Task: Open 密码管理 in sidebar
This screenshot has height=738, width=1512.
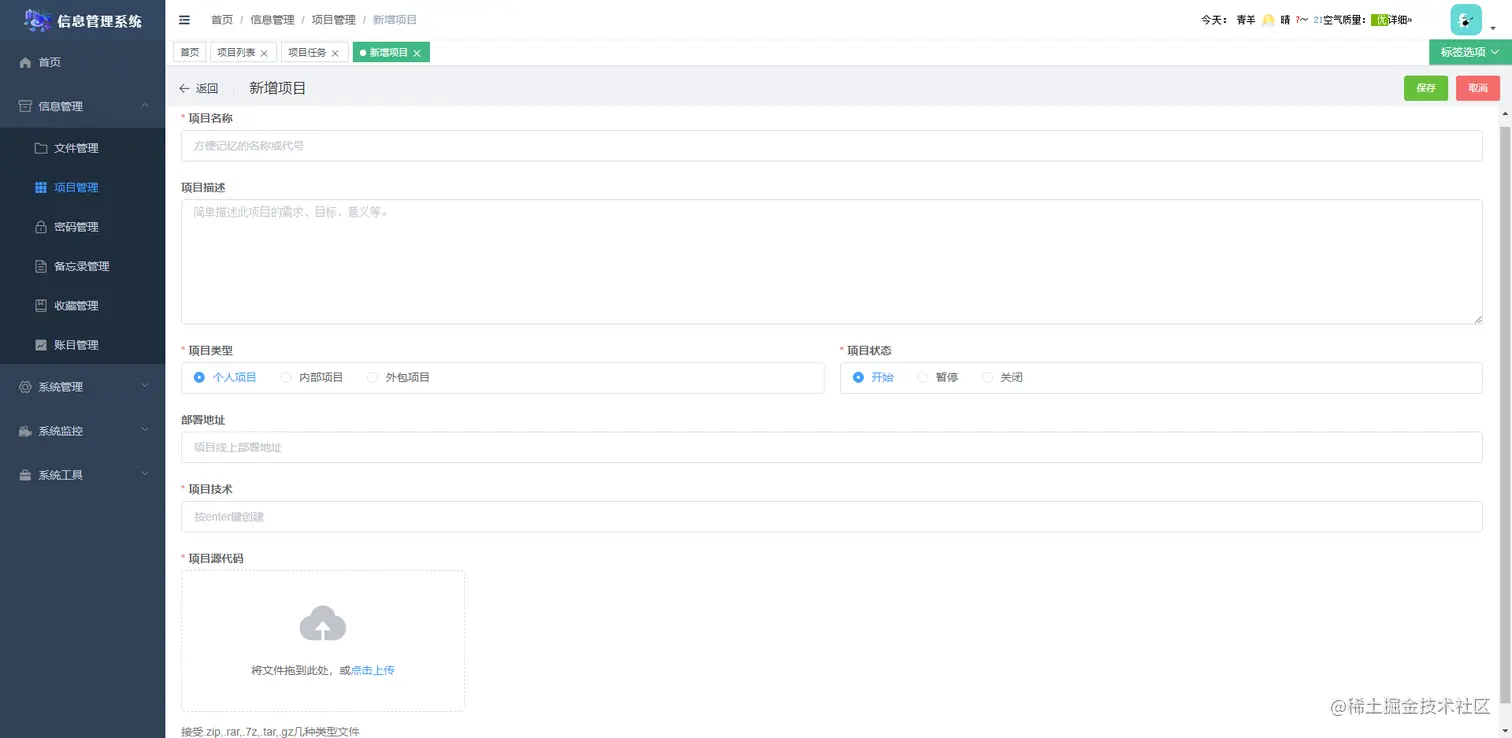Action: tap(82, 227)
